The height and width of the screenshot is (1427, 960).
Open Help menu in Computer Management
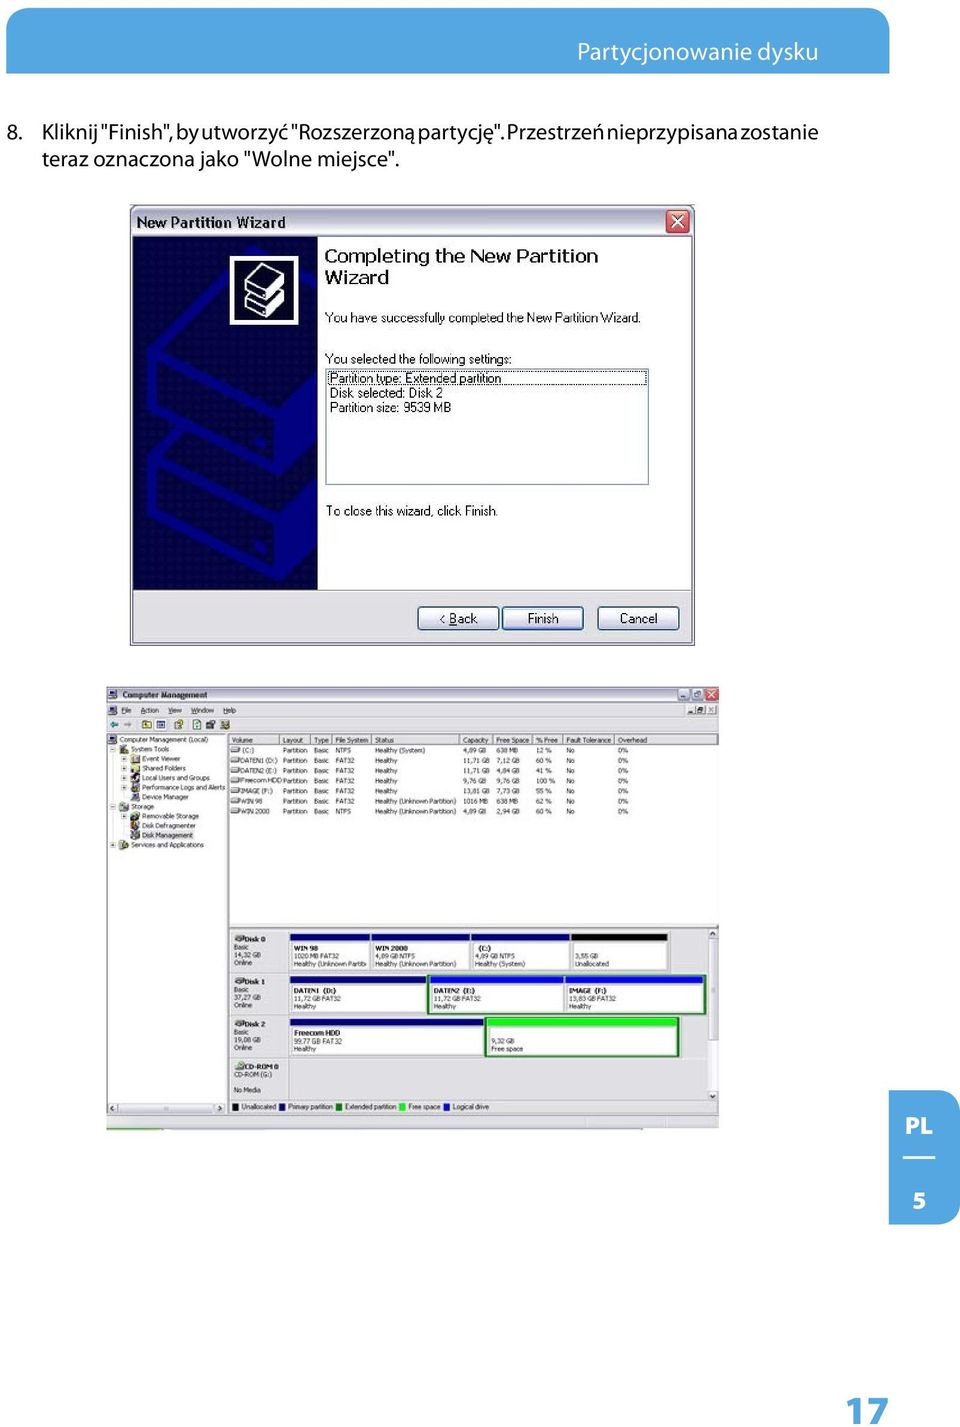(229, 710)
